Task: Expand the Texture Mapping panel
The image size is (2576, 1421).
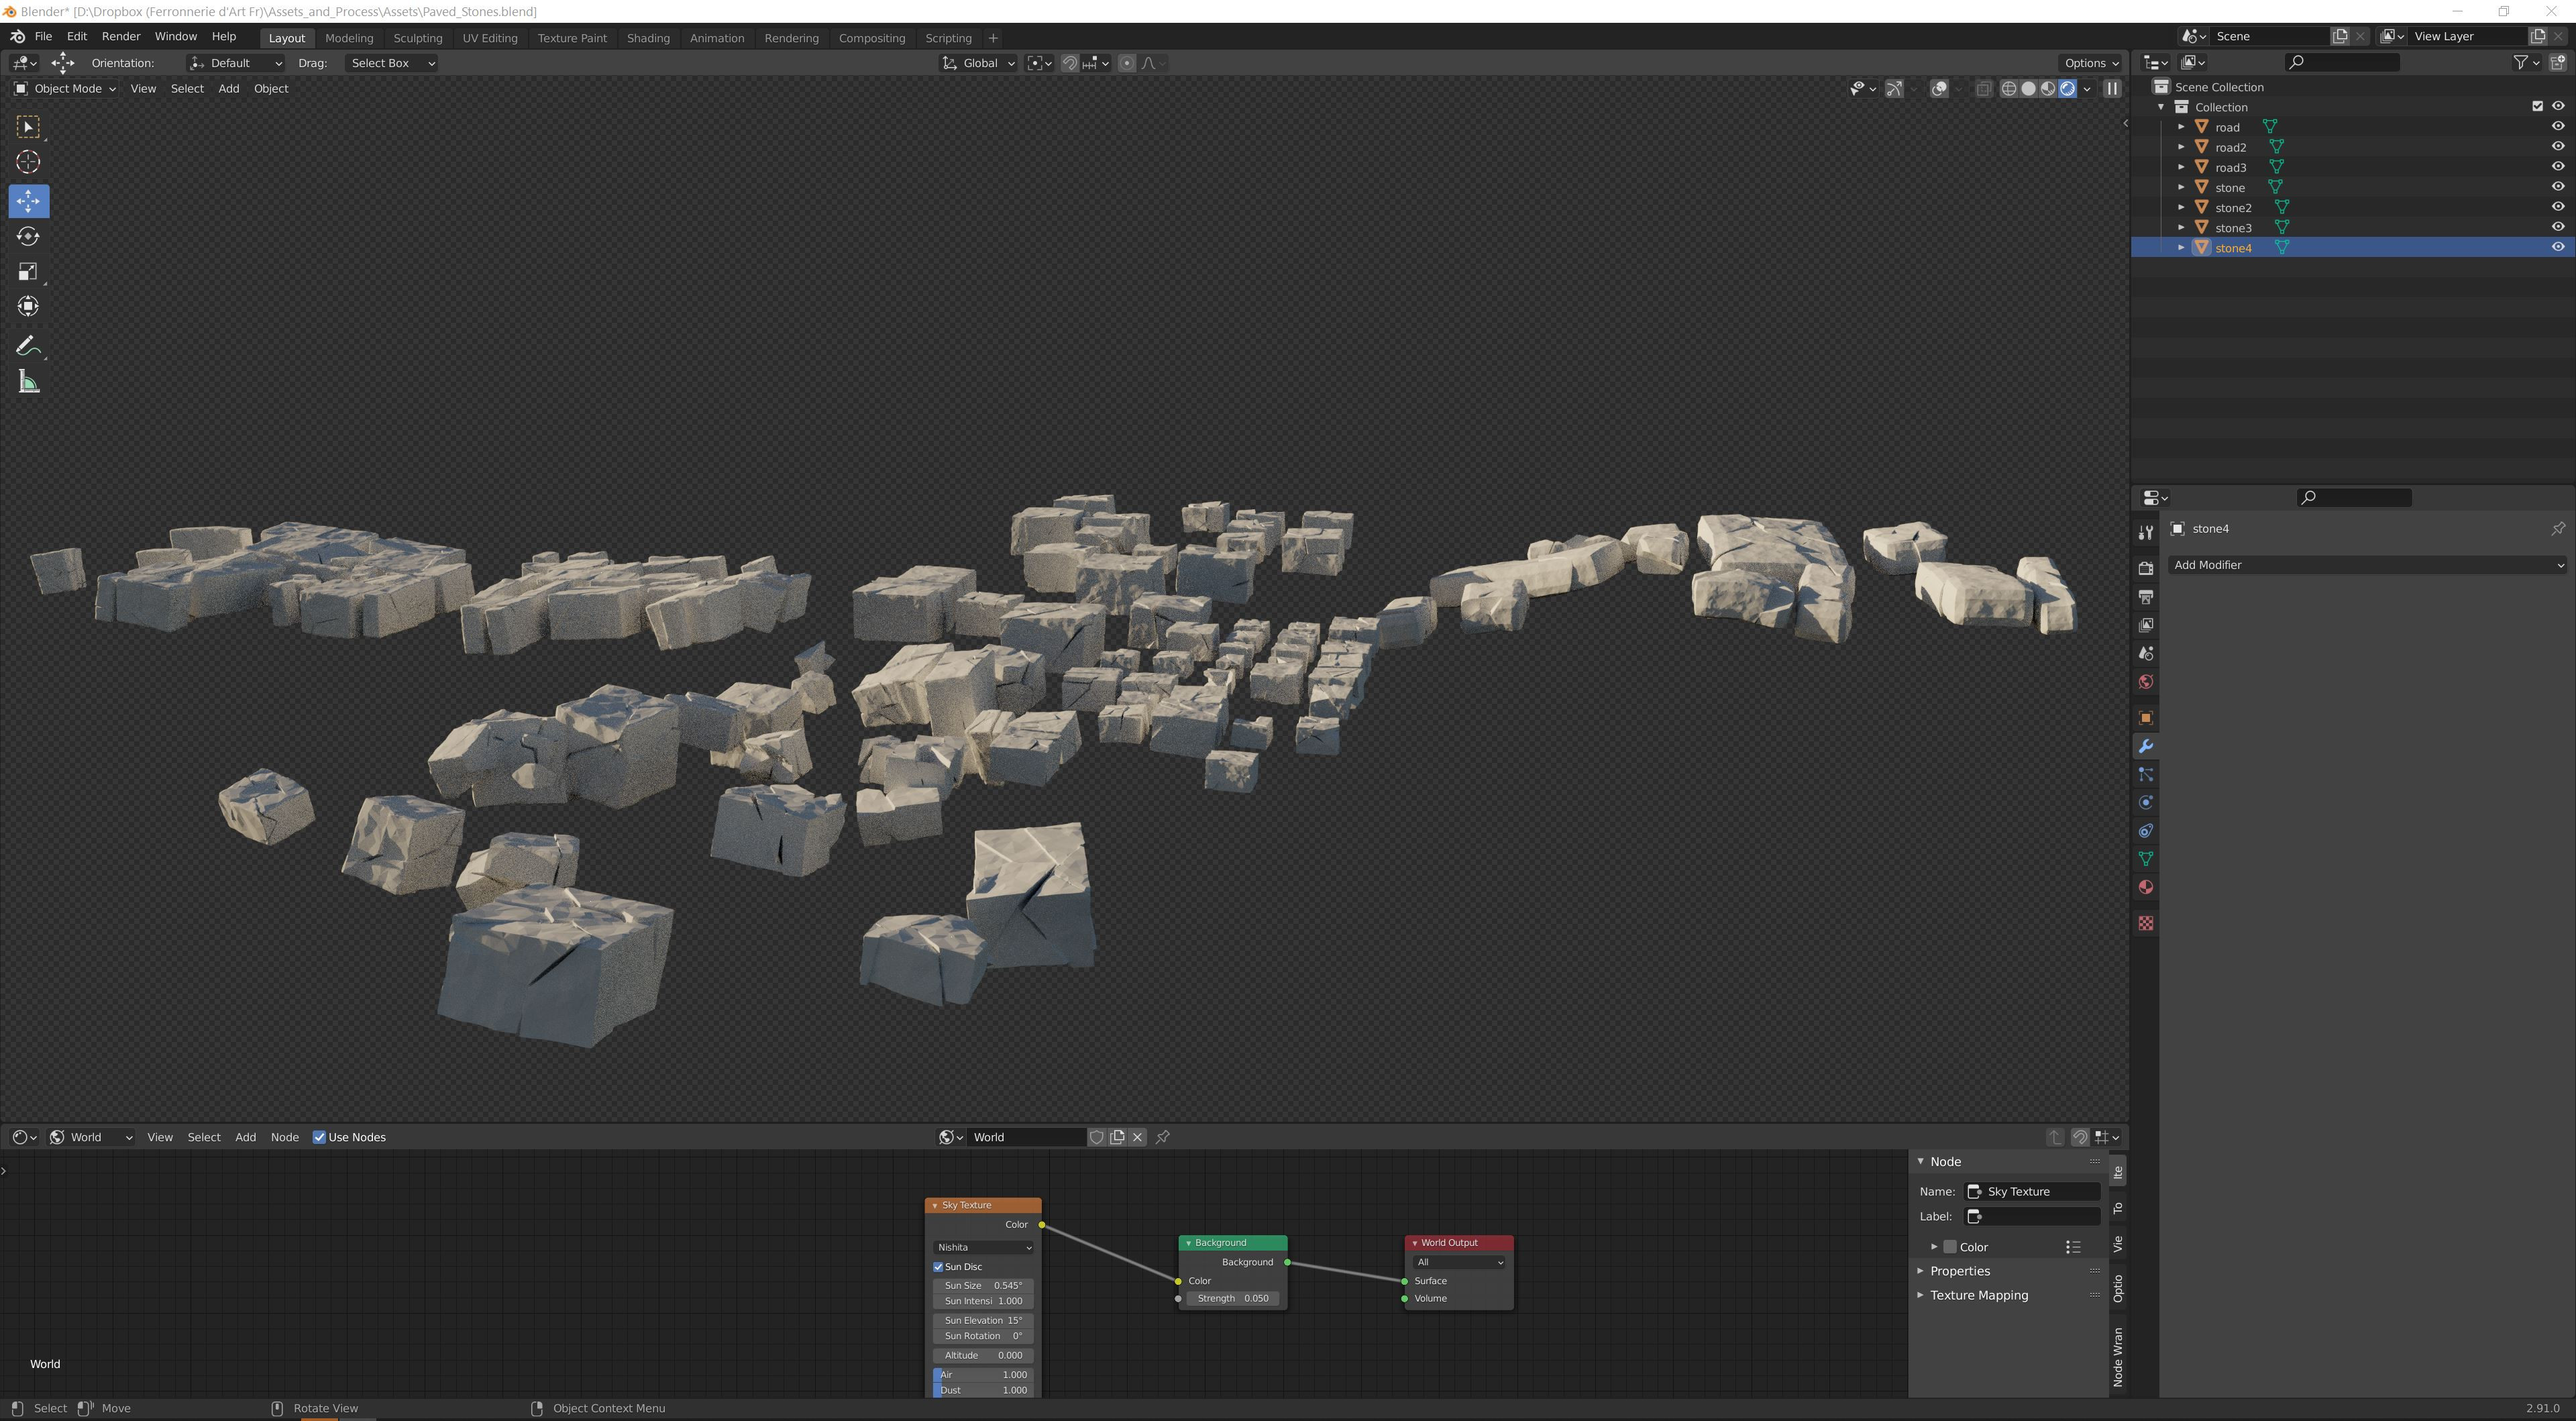Action: click(x=1978, y=1295)
